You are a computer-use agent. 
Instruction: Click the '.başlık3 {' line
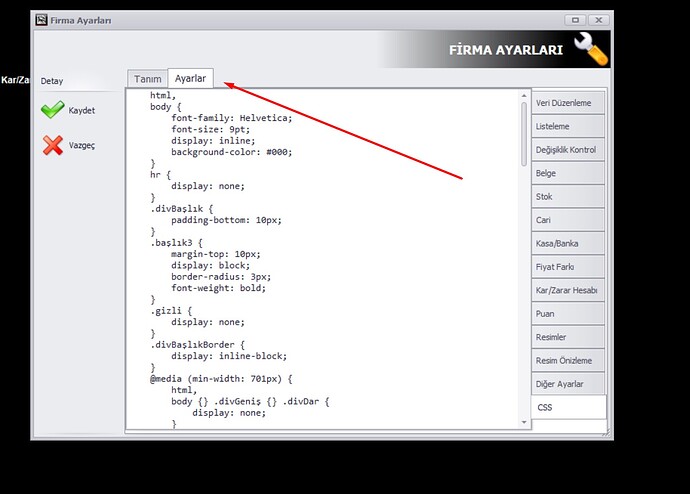pos(176,243)
